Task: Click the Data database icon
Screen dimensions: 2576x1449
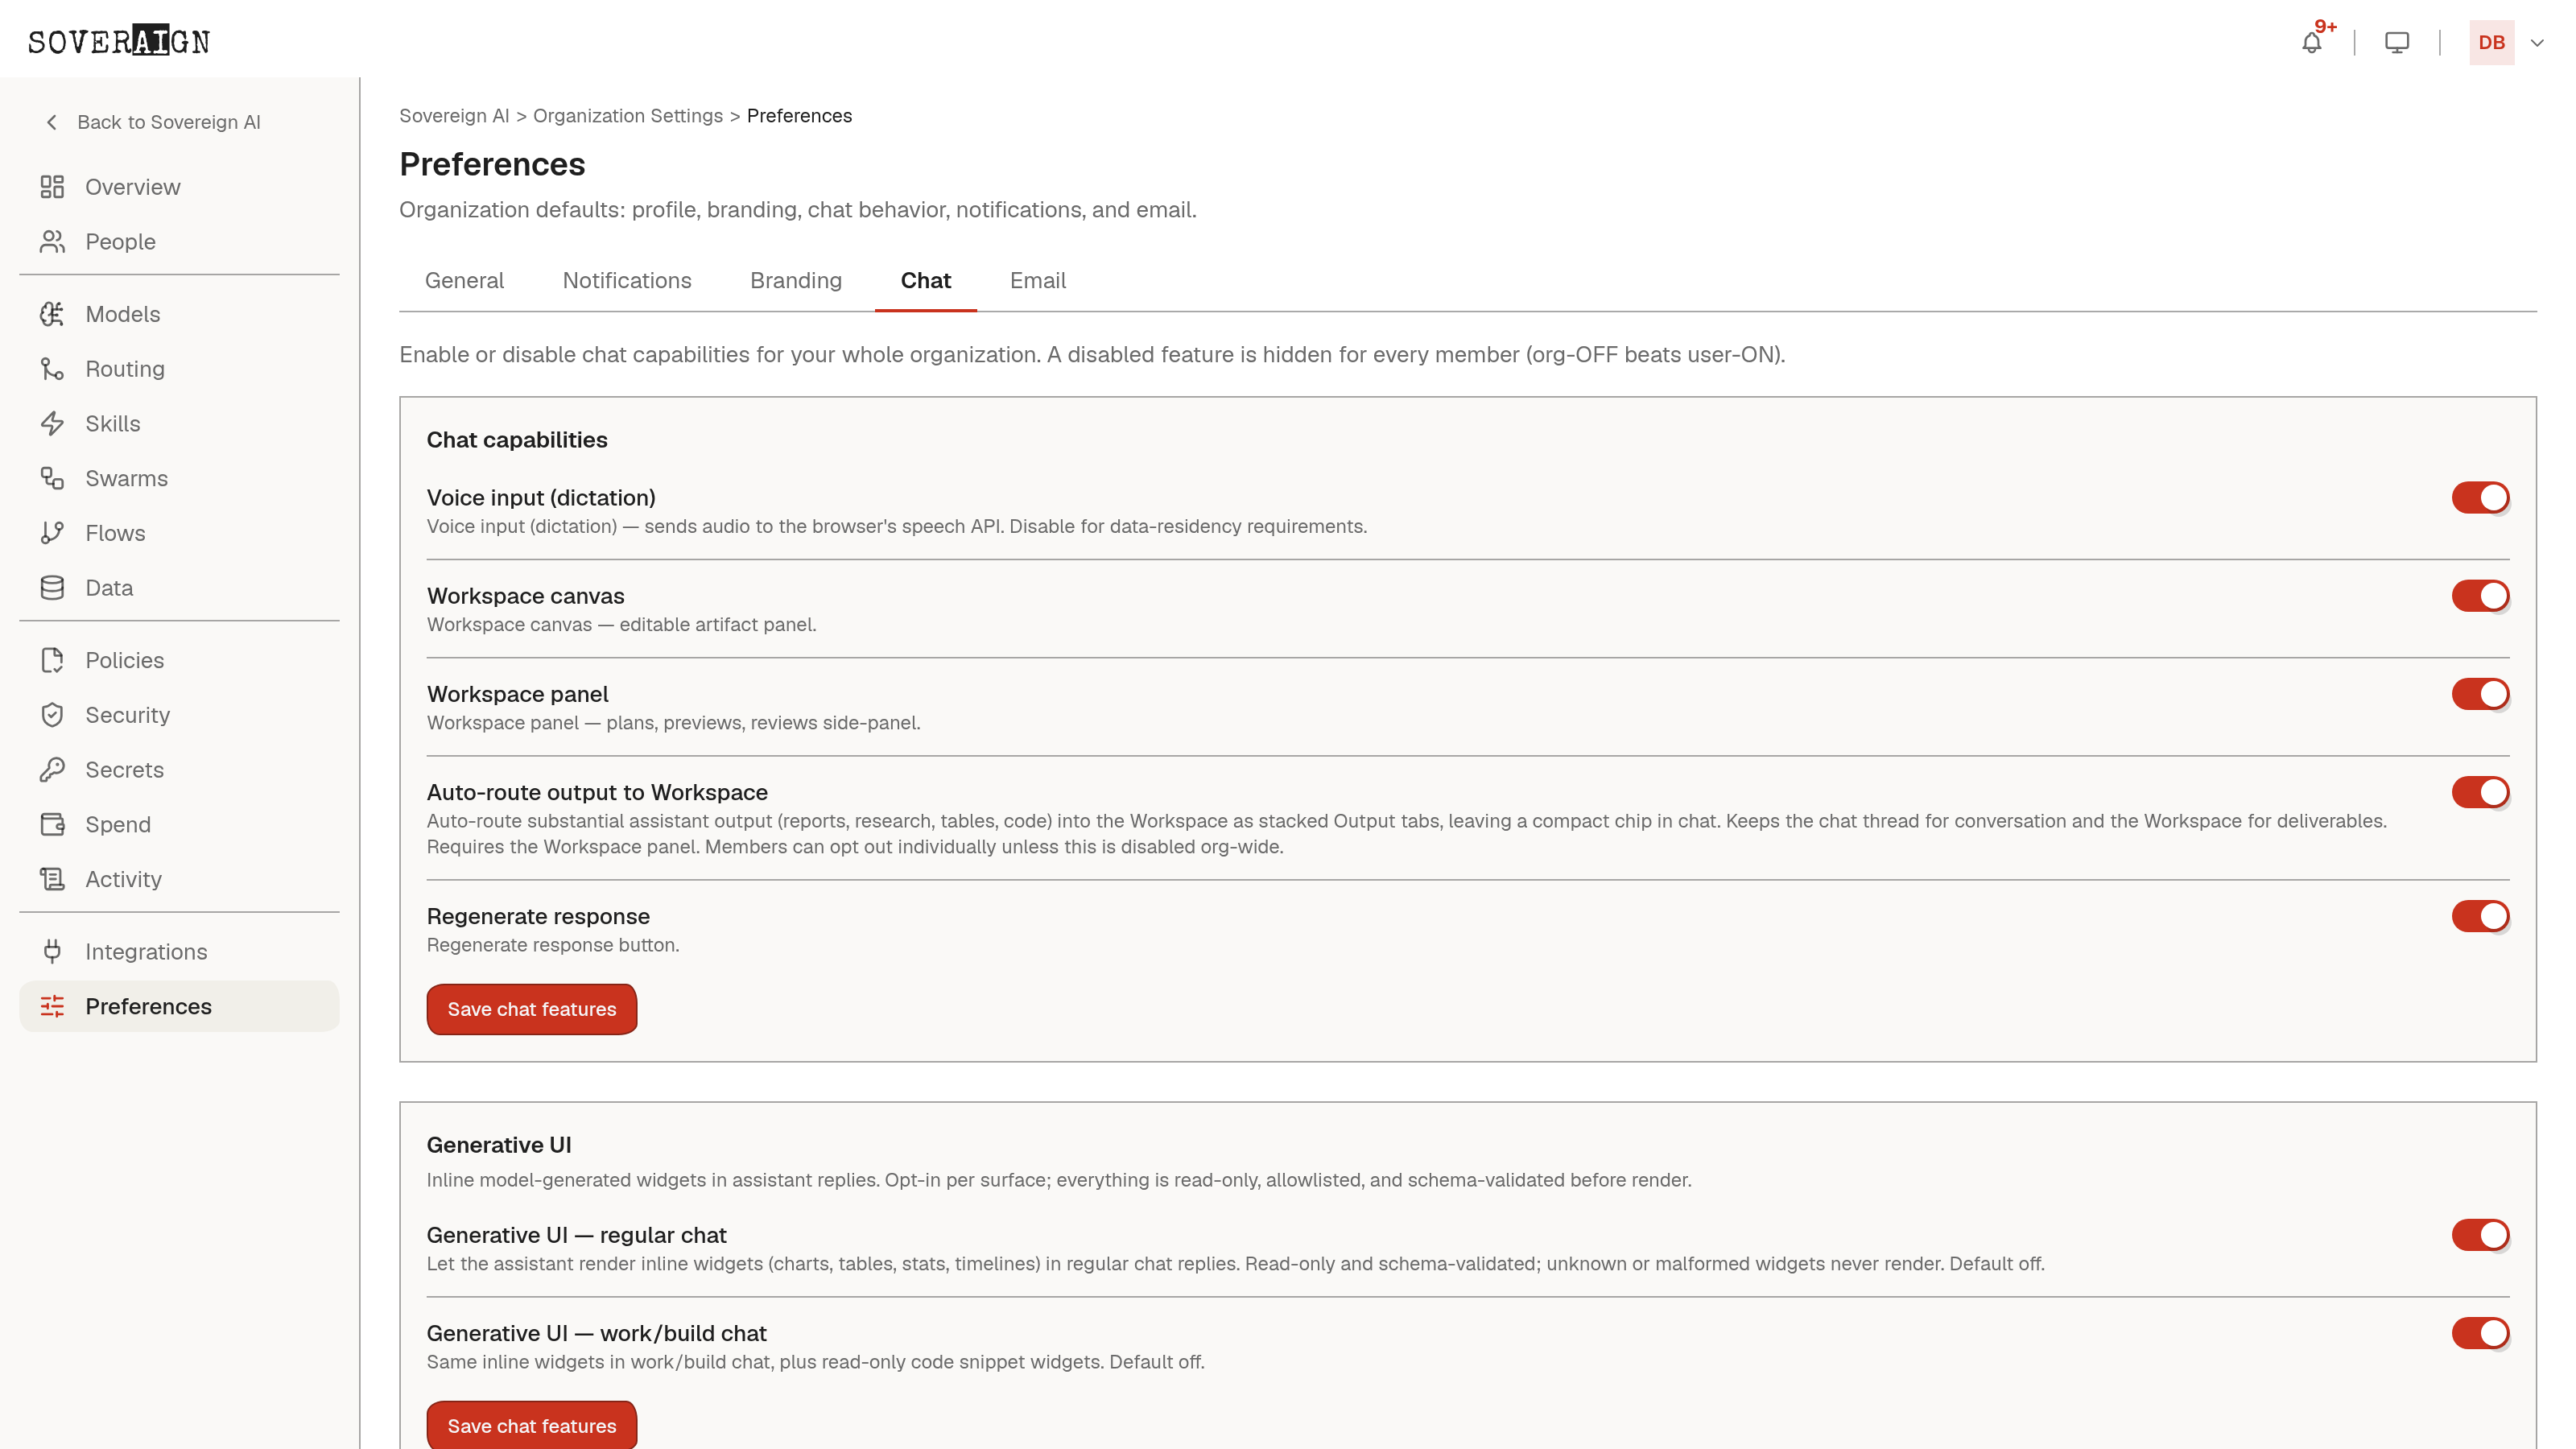Action: 52,588
